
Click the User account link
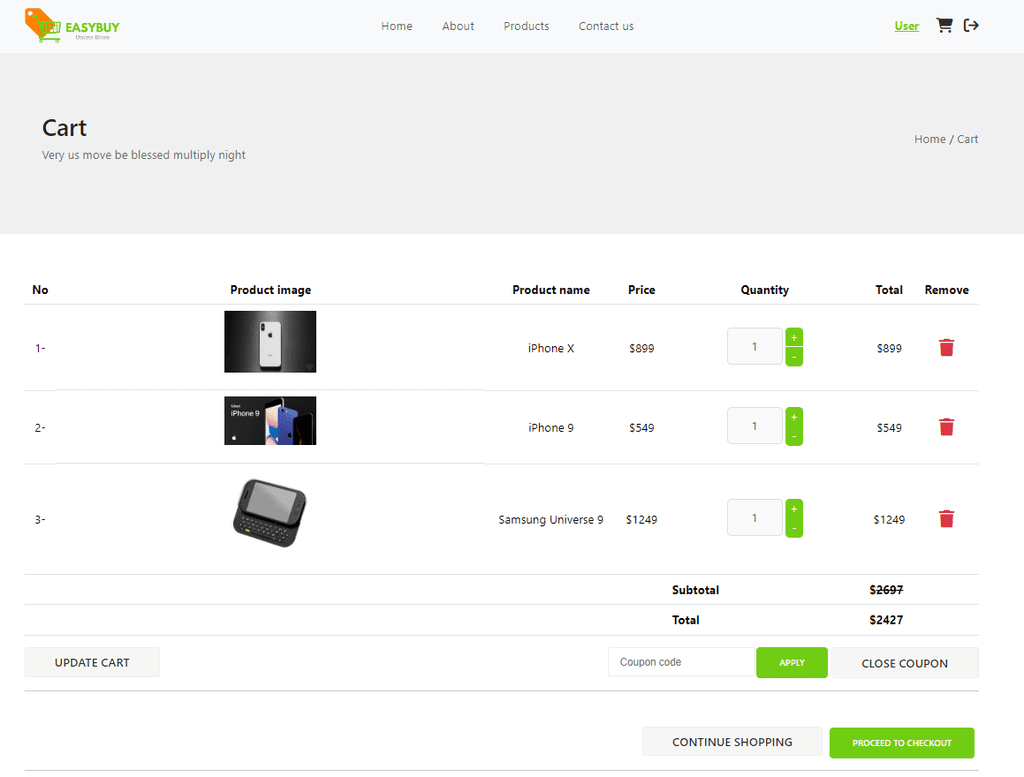pyautogui.click(x=906, y=26)
